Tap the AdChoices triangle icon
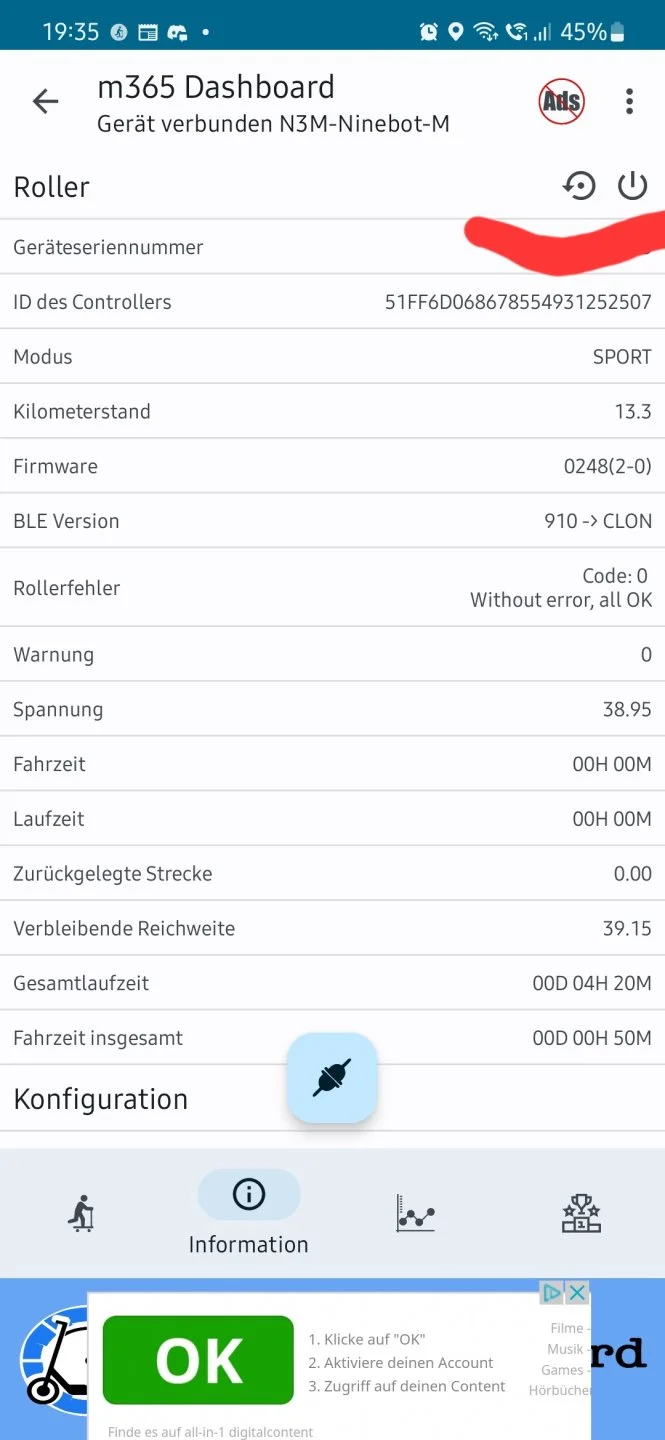665x1440 pixels. pyautogui.click(x=552, y=1293)
